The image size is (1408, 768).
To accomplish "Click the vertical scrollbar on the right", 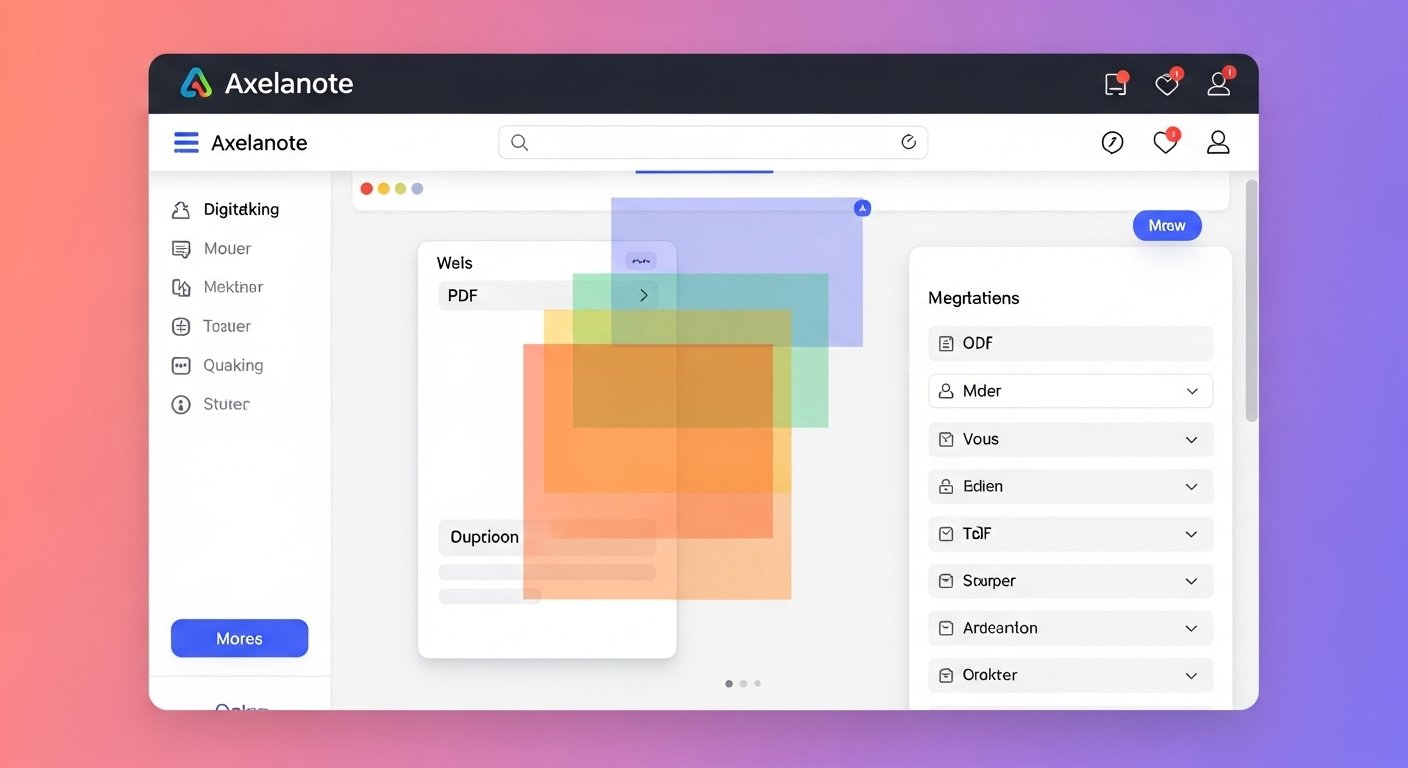I will 1251,300.
